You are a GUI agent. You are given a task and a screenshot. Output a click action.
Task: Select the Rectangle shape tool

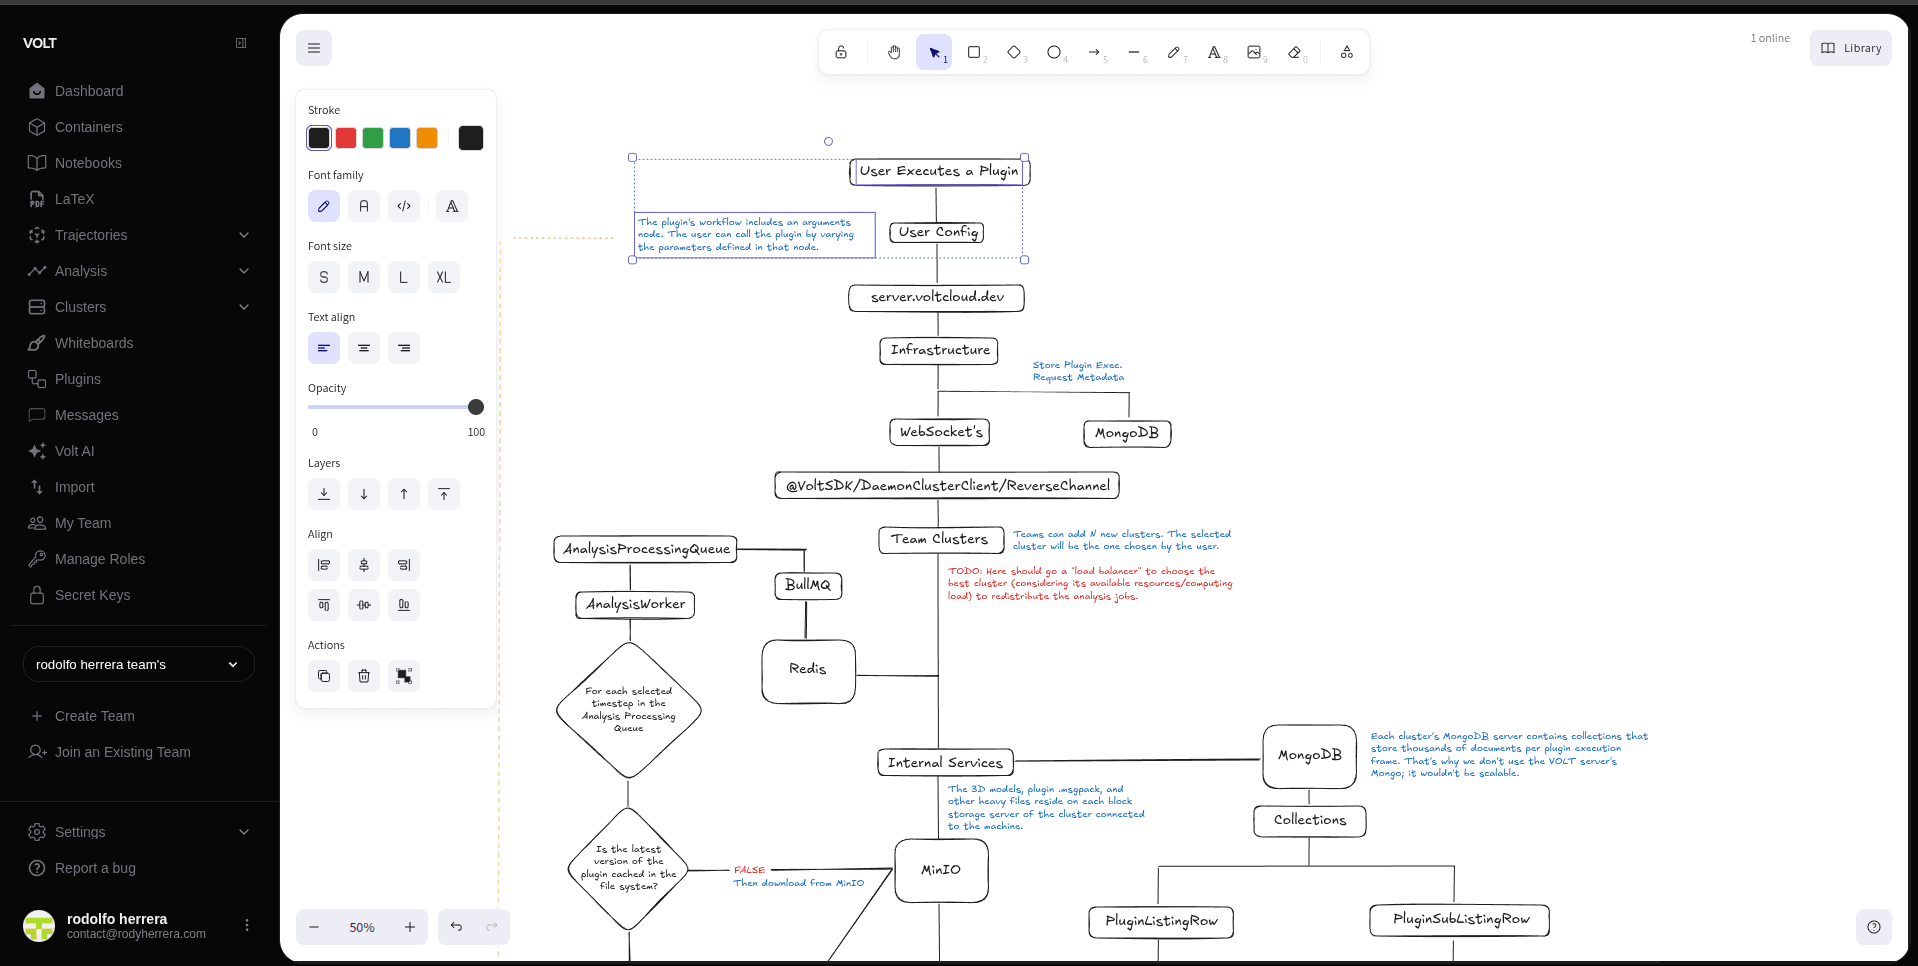(x=974, y=52)
